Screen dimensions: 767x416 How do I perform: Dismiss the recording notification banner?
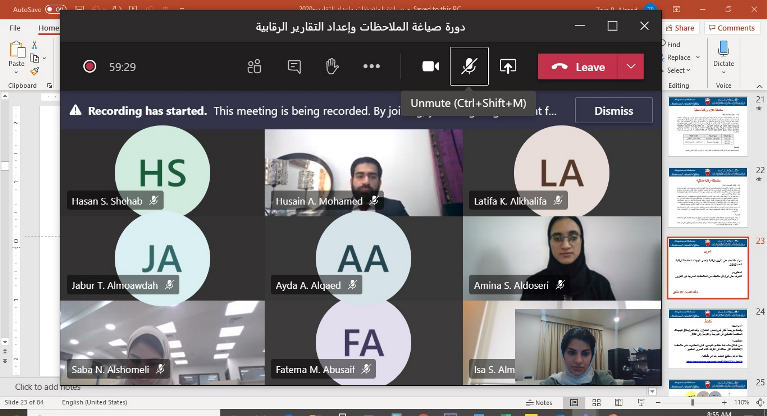tap(613, 111)
